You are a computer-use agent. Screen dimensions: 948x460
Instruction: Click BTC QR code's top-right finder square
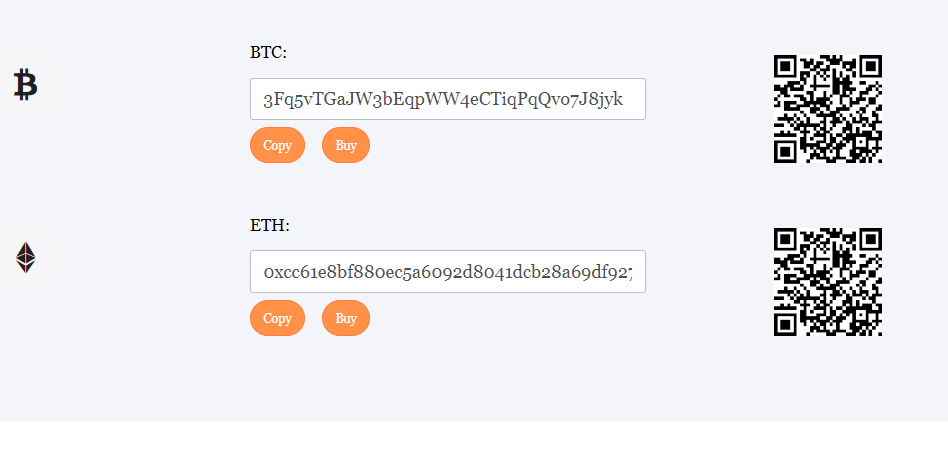(871, 66)
